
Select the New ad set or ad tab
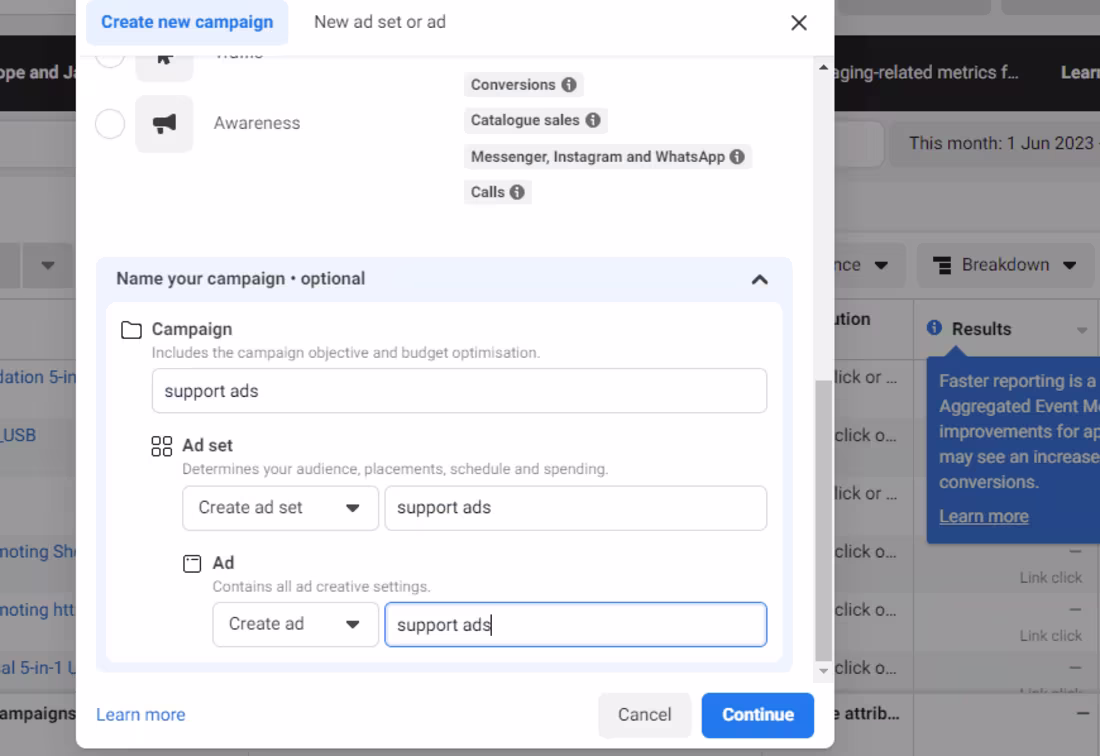(x=380, y=21)
